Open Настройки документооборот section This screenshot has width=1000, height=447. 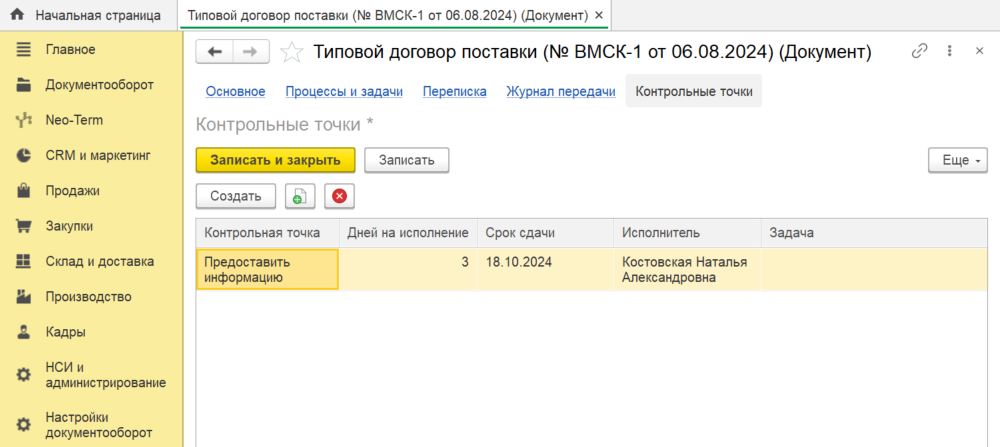99,425
